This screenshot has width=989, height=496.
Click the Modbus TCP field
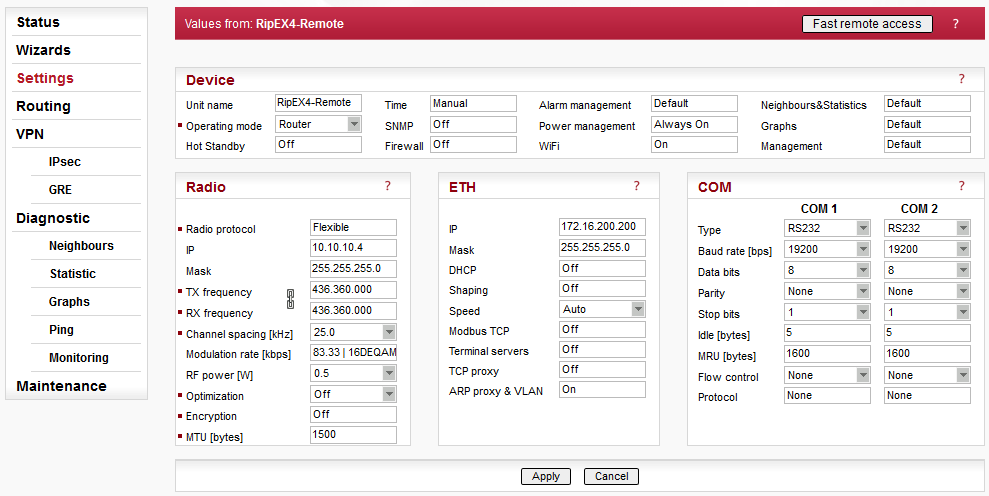602,329
